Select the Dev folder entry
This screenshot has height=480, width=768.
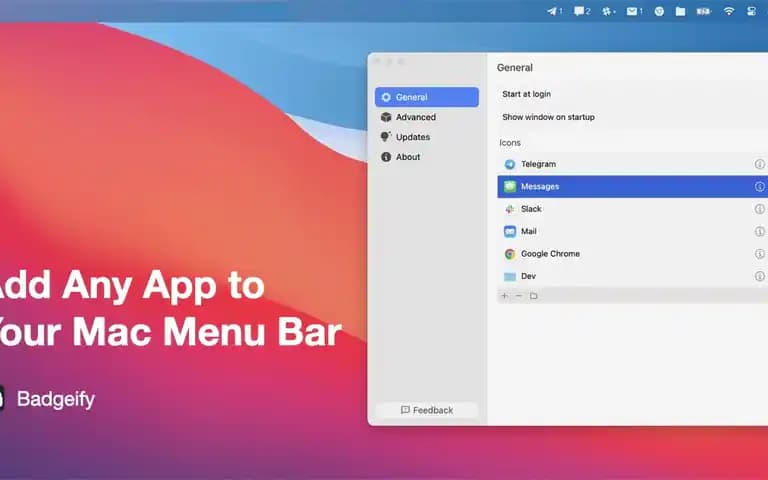point(632,276)
